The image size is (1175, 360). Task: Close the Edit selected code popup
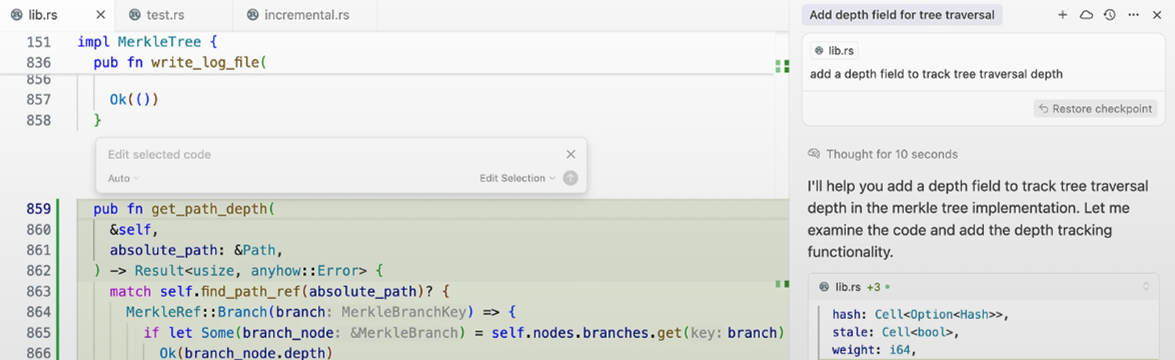click(x=571, y=154)
